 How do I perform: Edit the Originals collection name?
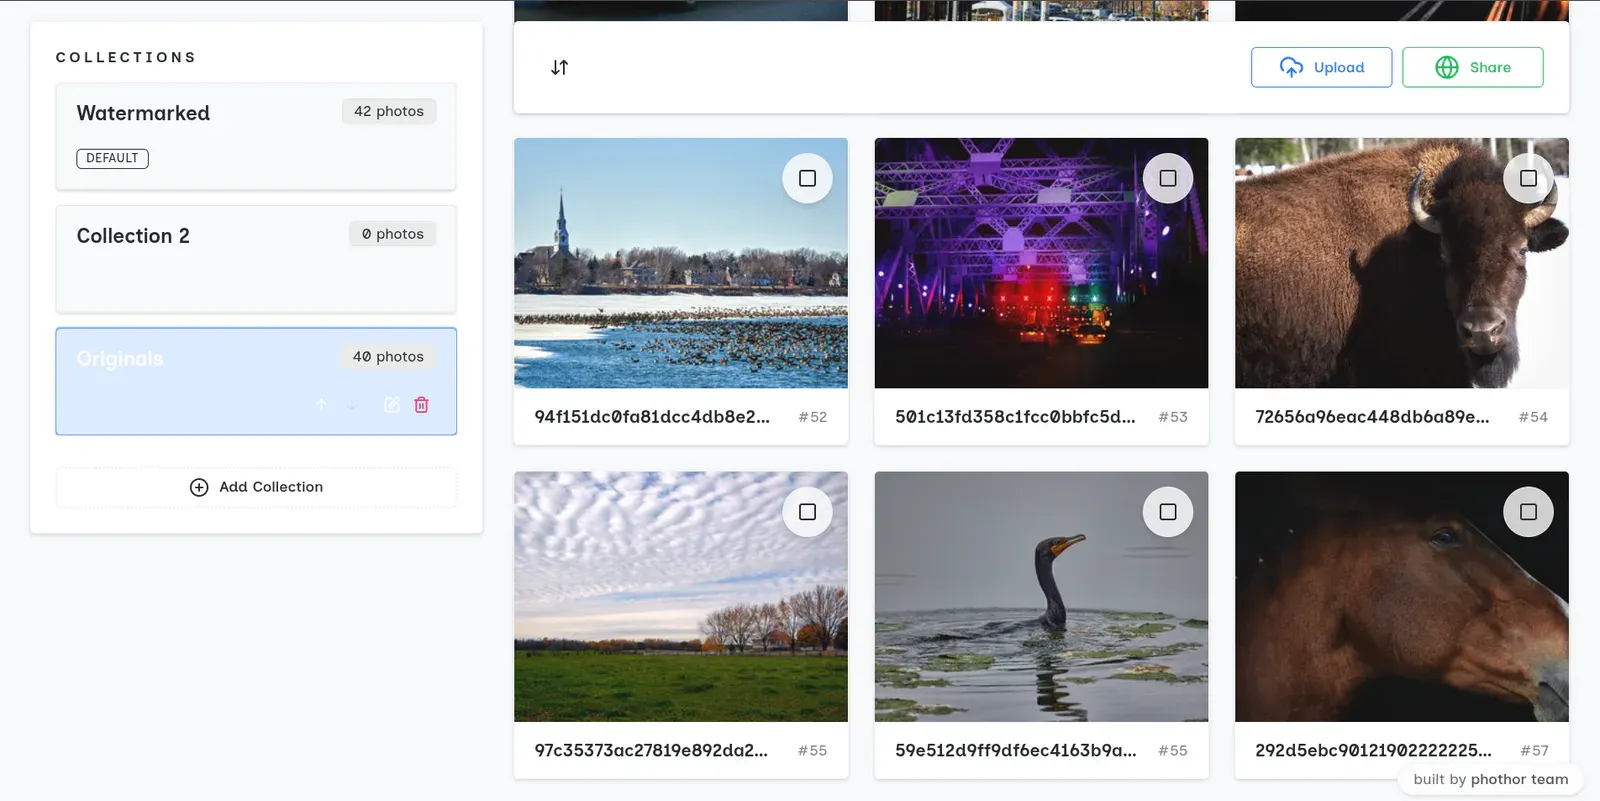pyautogui.click(x=392, y=405)
